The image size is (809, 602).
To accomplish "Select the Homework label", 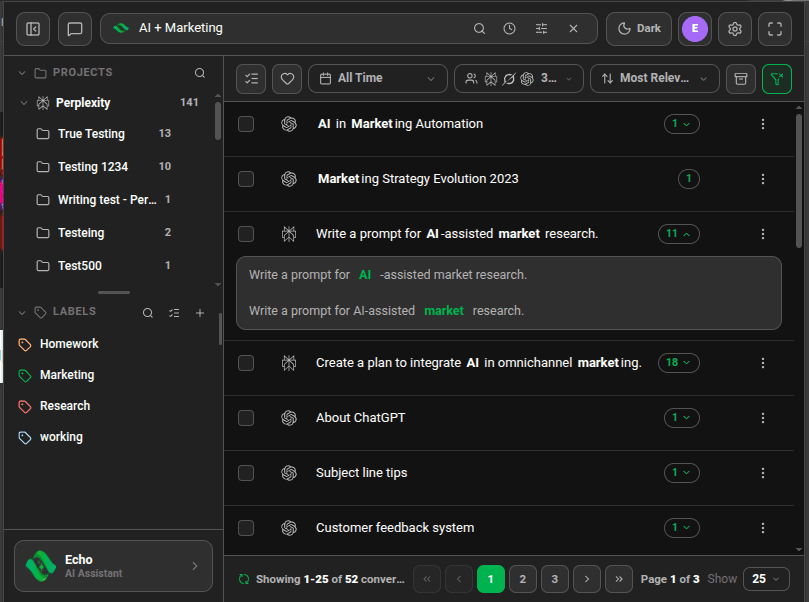I will click(x=69, y=344).
